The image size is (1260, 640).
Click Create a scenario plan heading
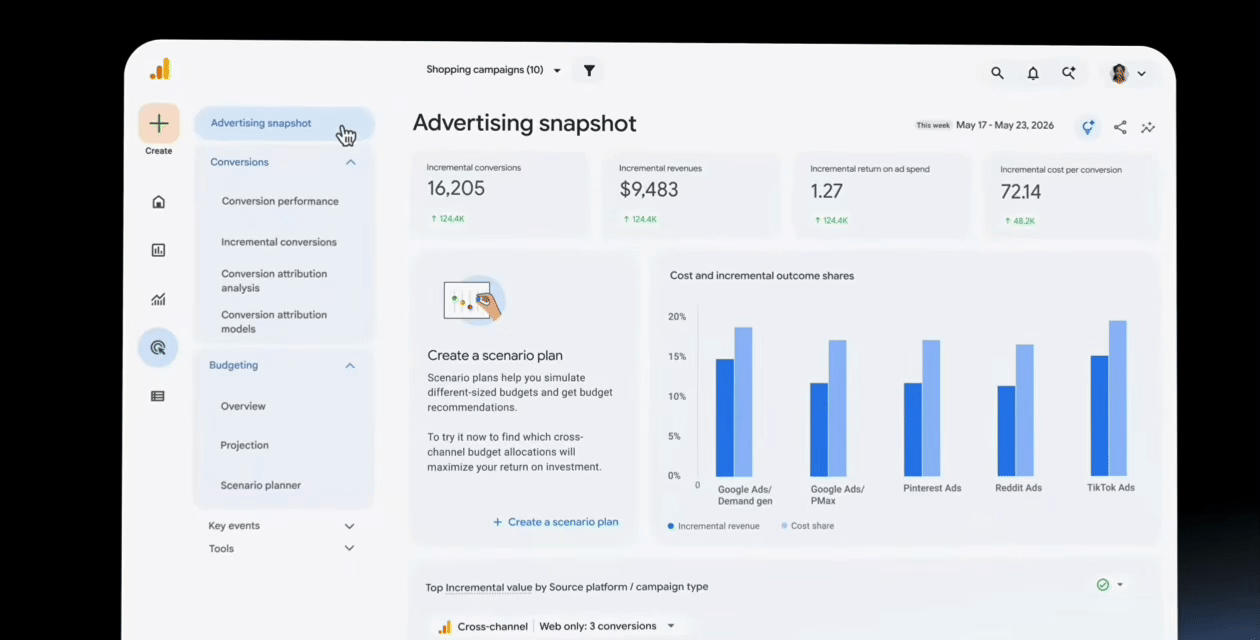[495, 355]
